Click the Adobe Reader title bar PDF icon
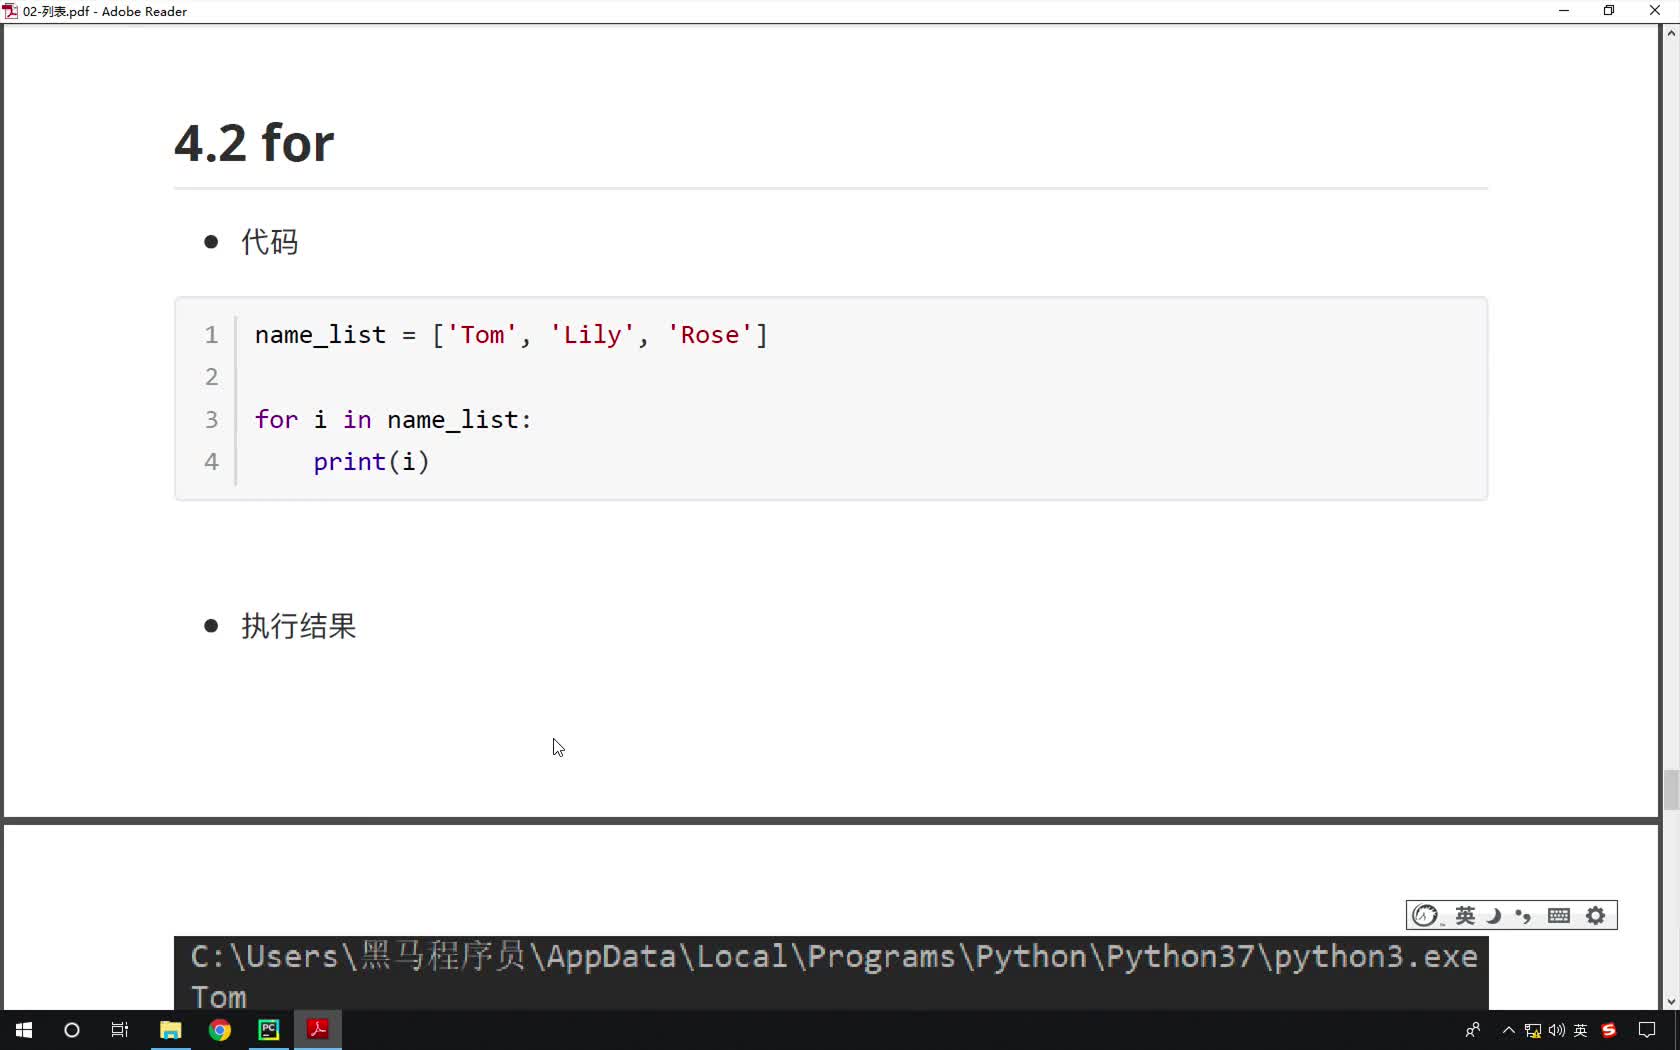This screenshot has width=1680, height=1050. (11, 11)
